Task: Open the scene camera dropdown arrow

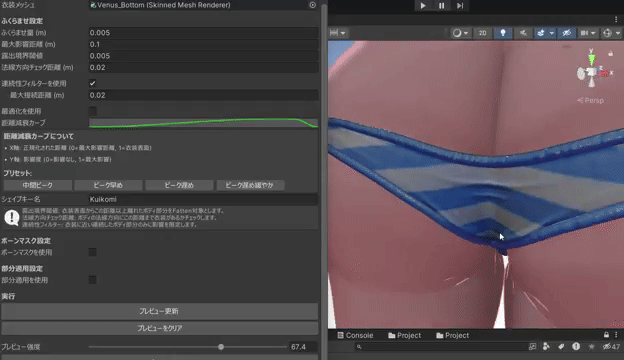Action: pyautogui.click(x=593, y=33)
